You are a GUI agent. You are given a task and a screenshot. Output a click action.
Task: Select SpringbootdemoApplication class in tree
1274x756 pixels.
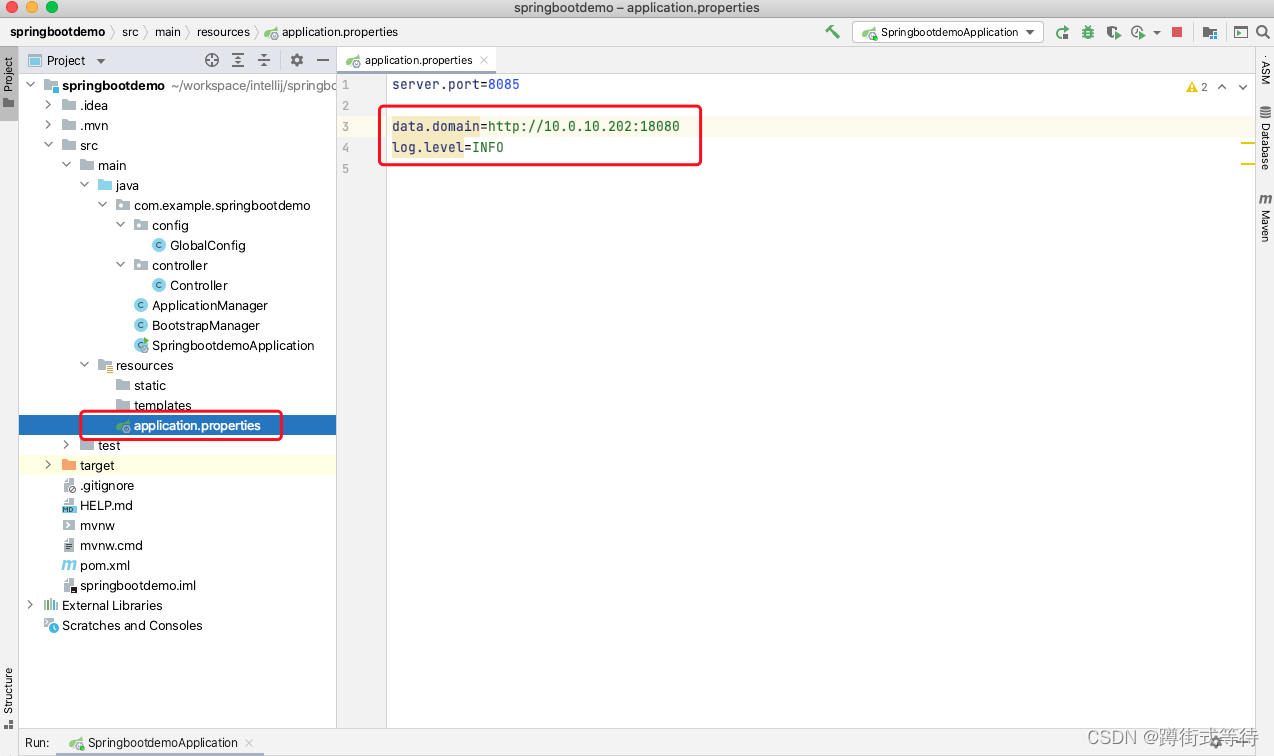coord(232,345)
